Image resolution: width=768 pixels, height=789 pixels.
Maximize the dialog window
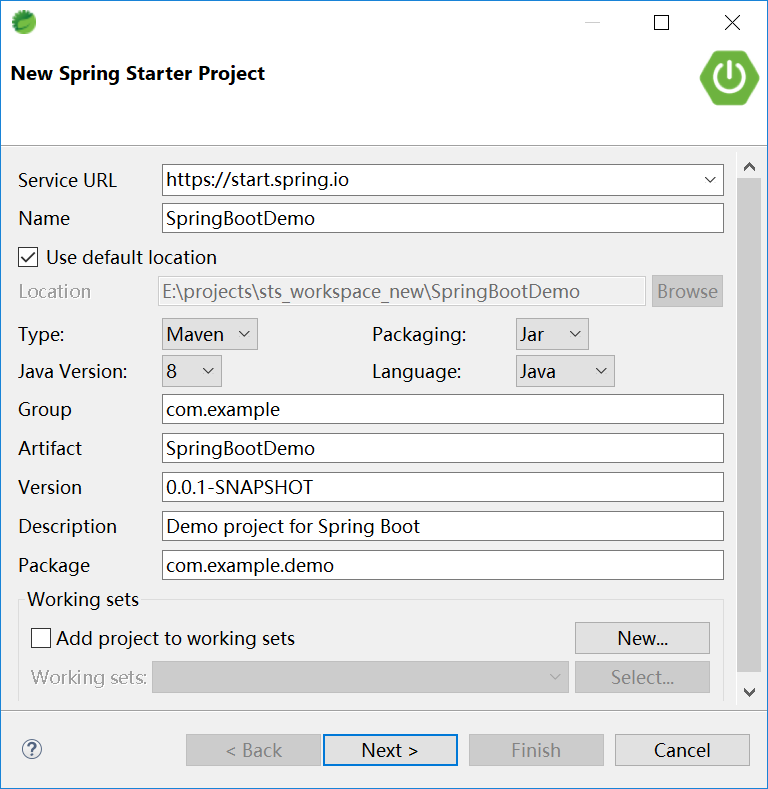661,23
